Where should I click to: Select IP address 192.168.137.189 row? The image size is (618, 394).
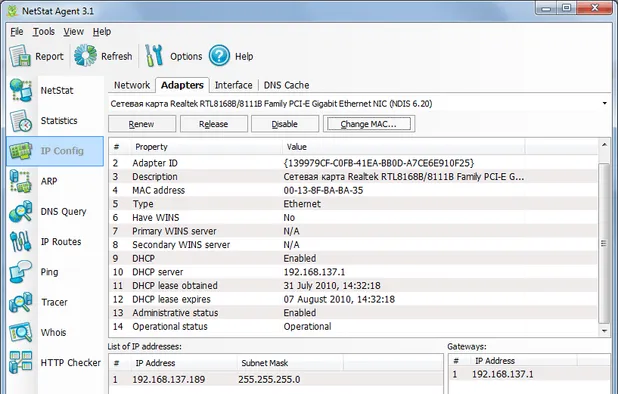click(276, 379)
